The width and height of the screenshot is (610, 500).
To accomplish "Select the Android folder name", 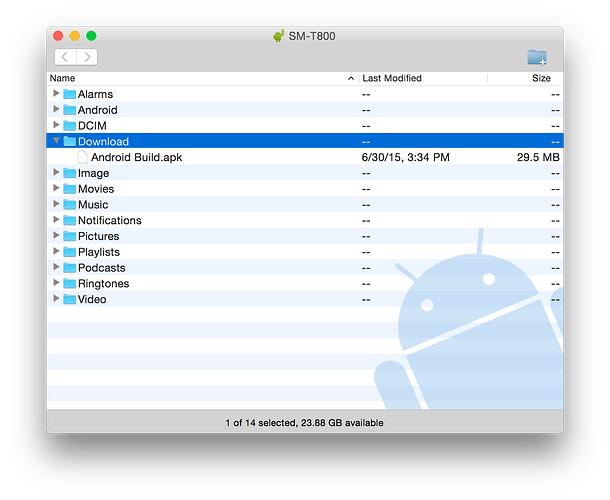I will click(x=98, y=110).
